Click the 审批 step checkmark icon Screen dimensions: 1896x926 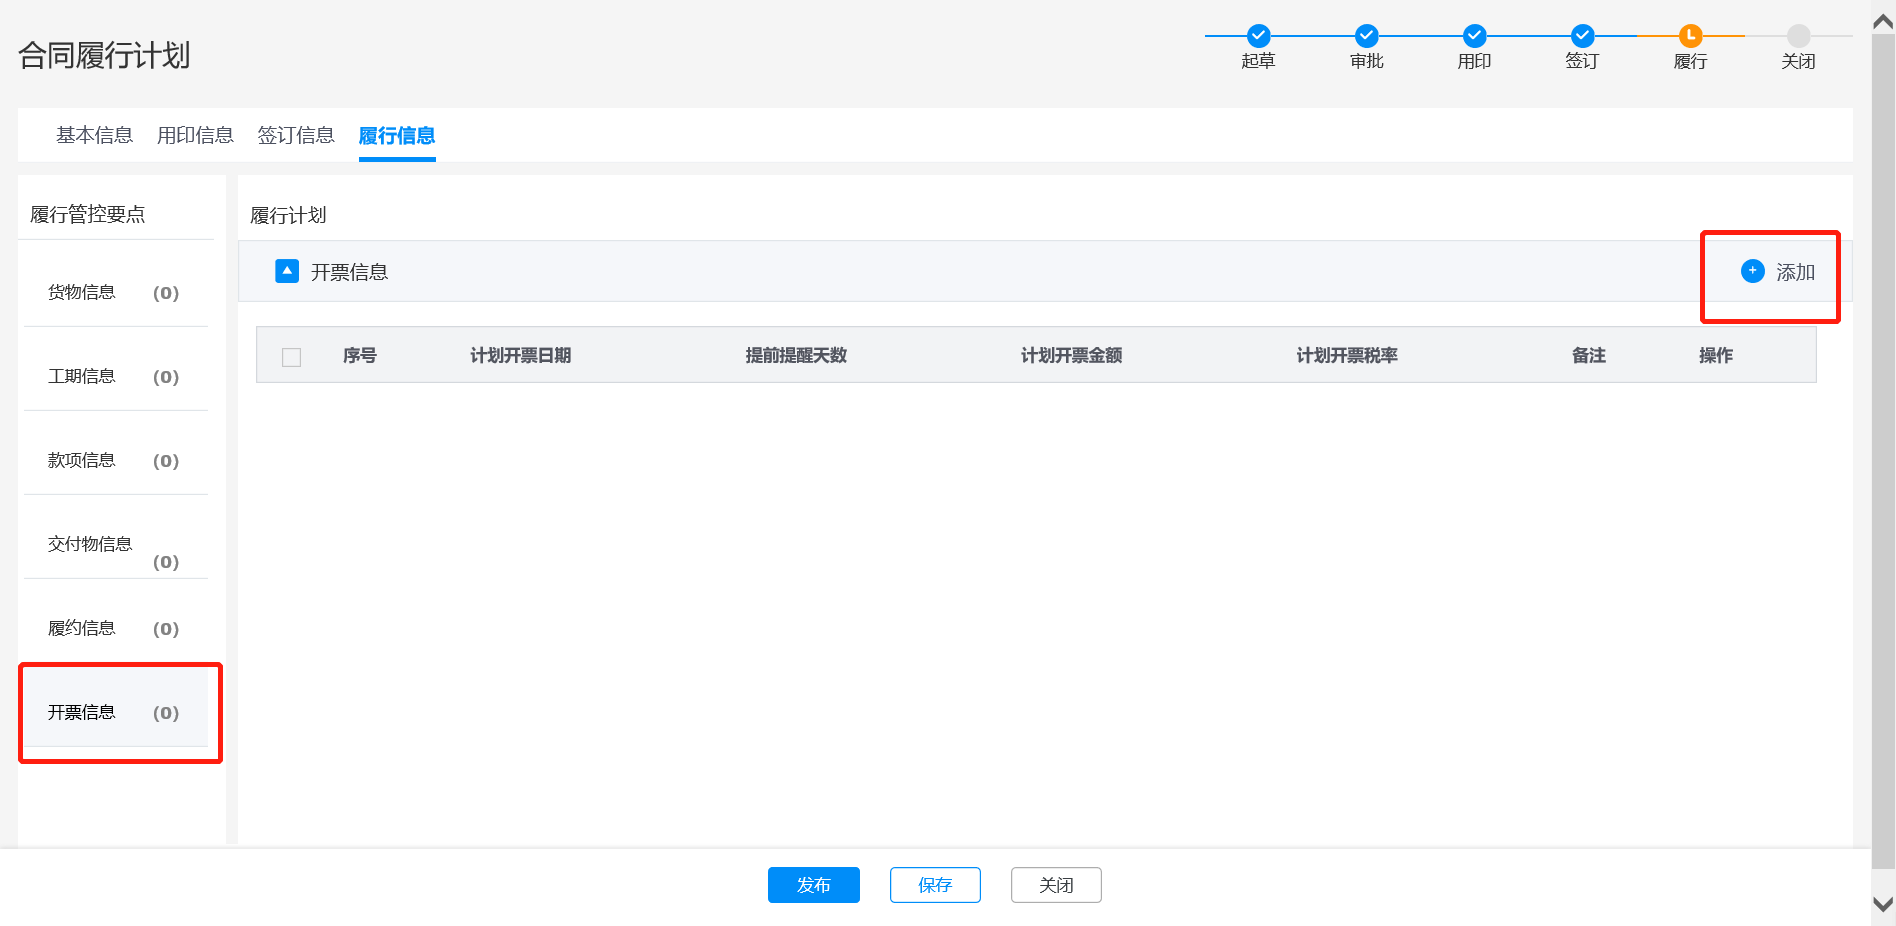[x=1366, y=36]
